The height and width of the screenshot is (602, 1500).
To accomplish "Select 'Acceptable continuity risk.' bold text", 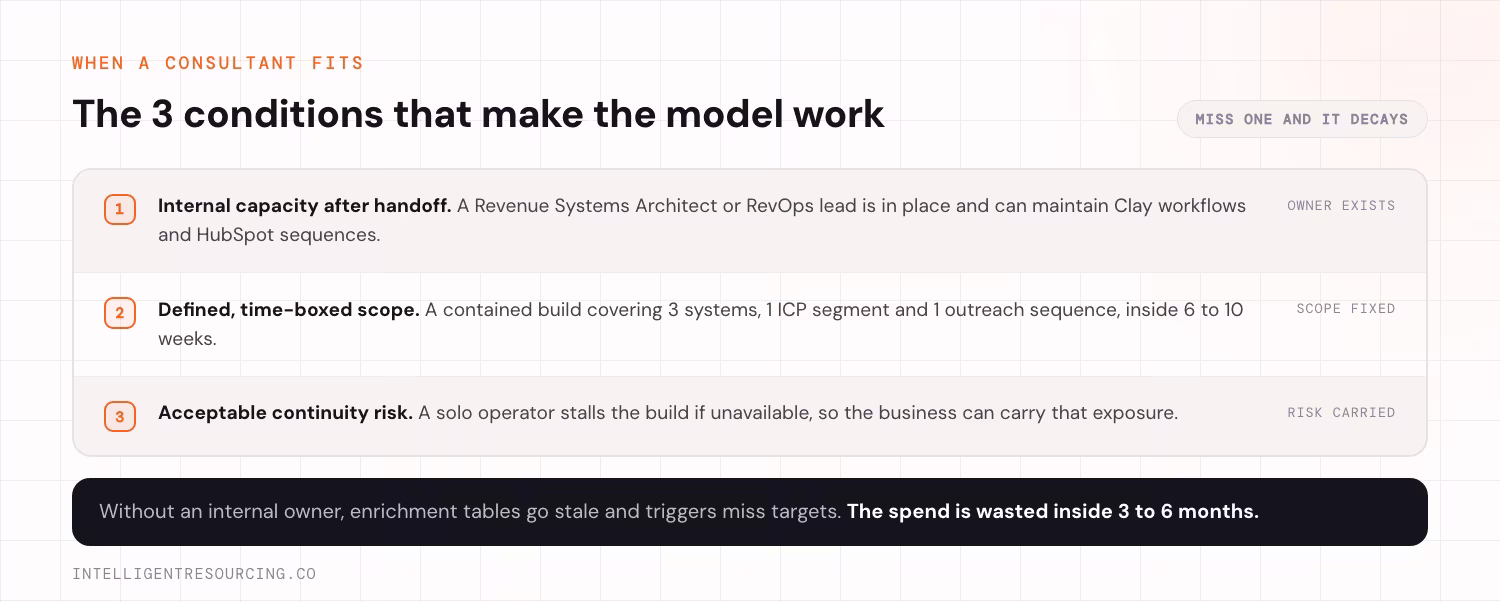I will coord(285,412).
